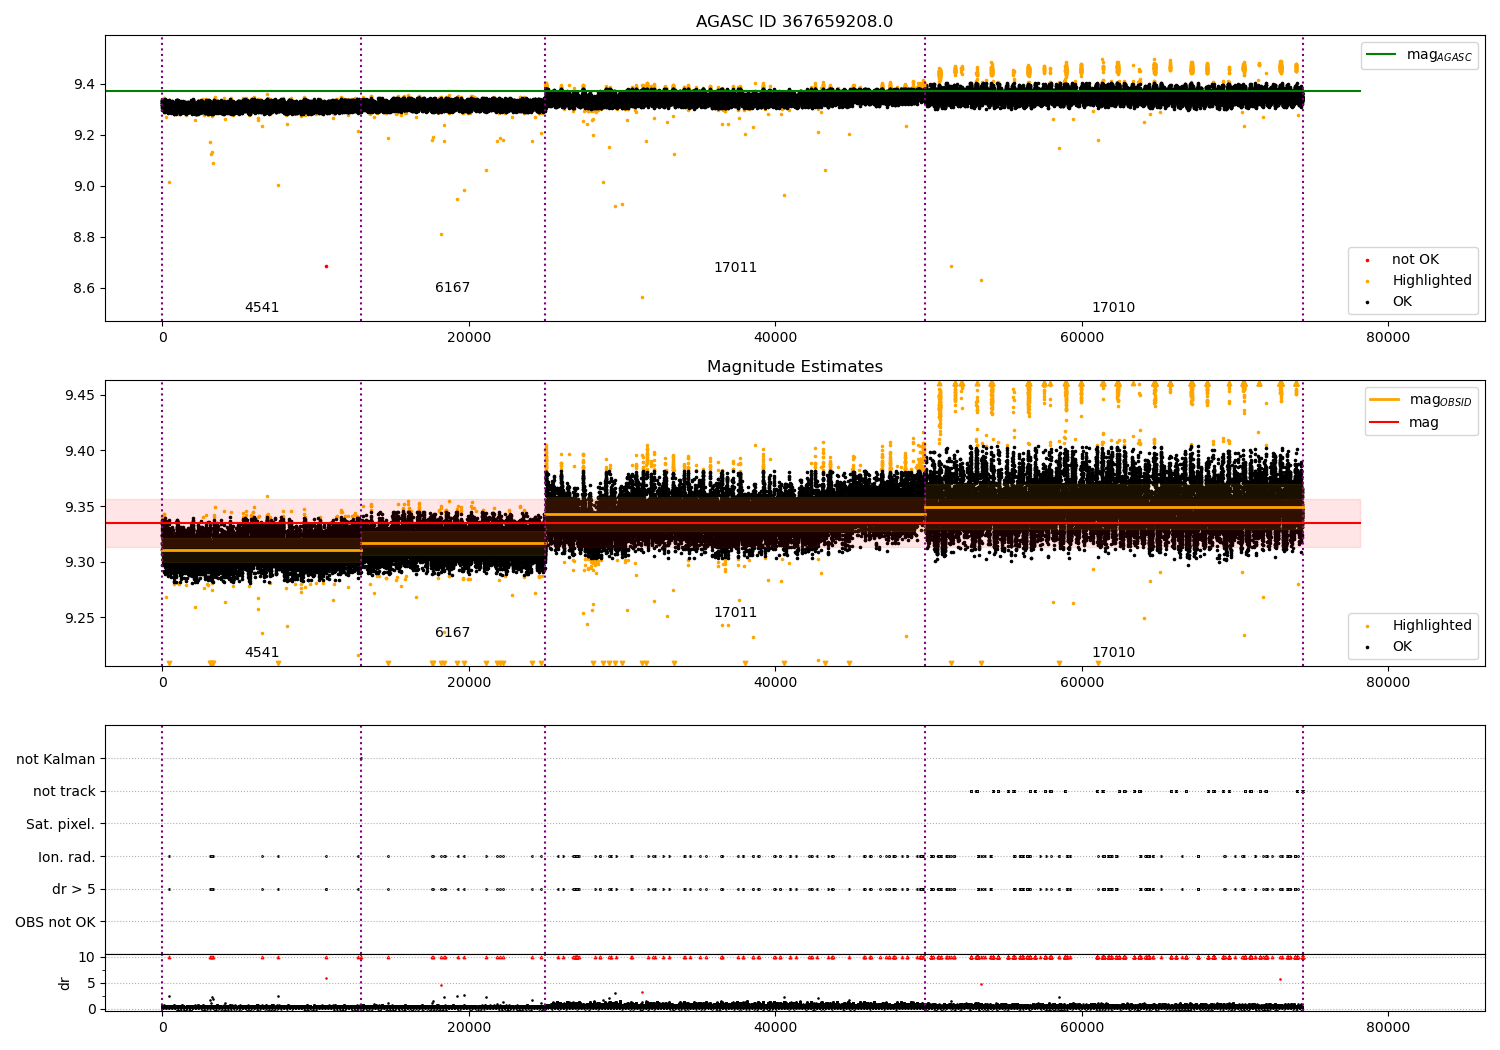Click the 9.4 y-axis tick in top plot

point(84,84)
